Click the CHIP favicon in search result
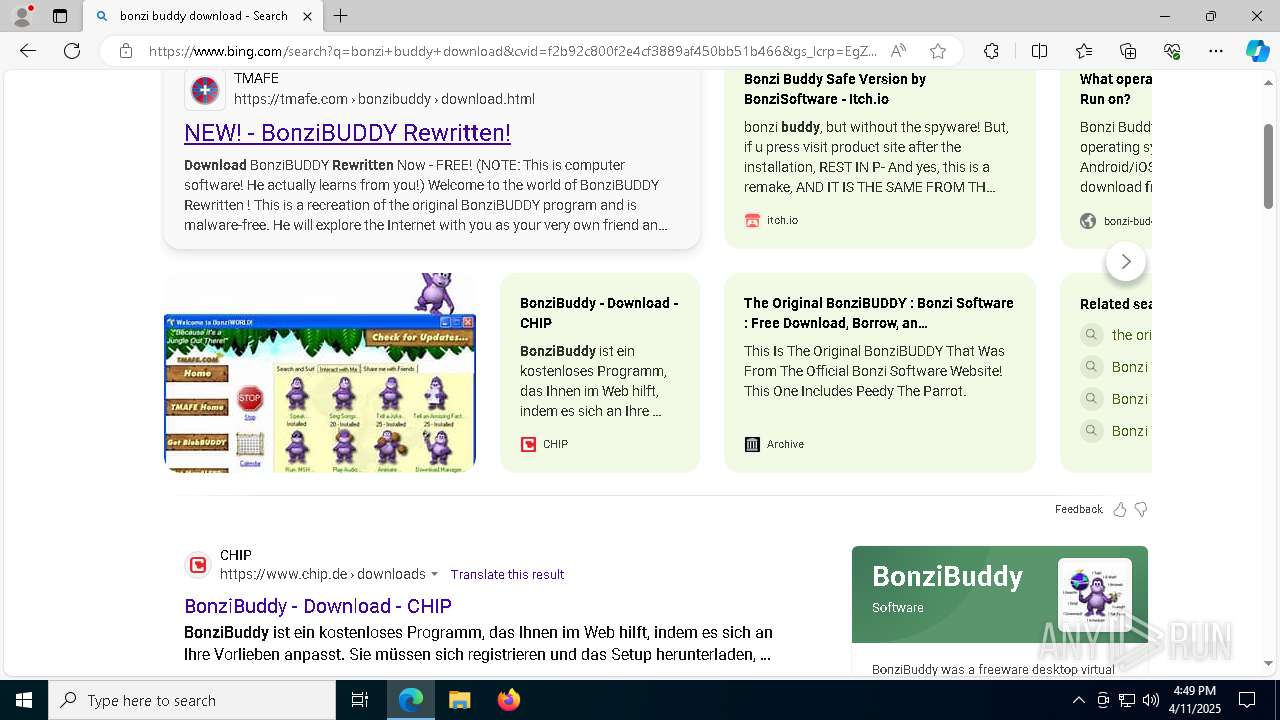Viewport: 1280px width, 720px height. tap(199, 565)
